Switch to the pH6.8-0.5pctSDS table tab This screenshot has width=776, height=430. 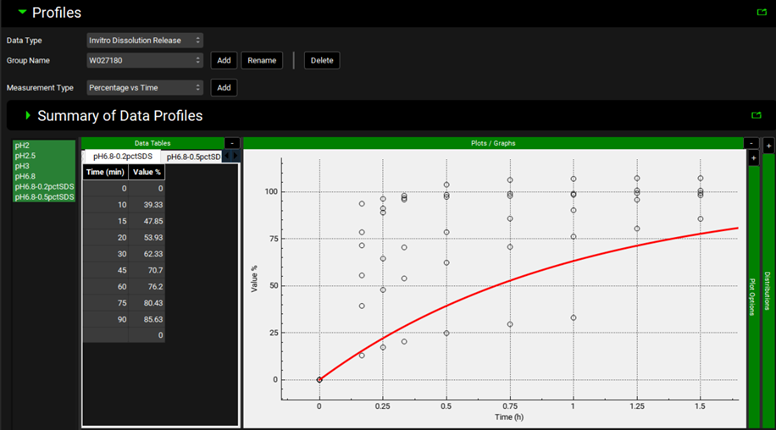coord(193,157)
